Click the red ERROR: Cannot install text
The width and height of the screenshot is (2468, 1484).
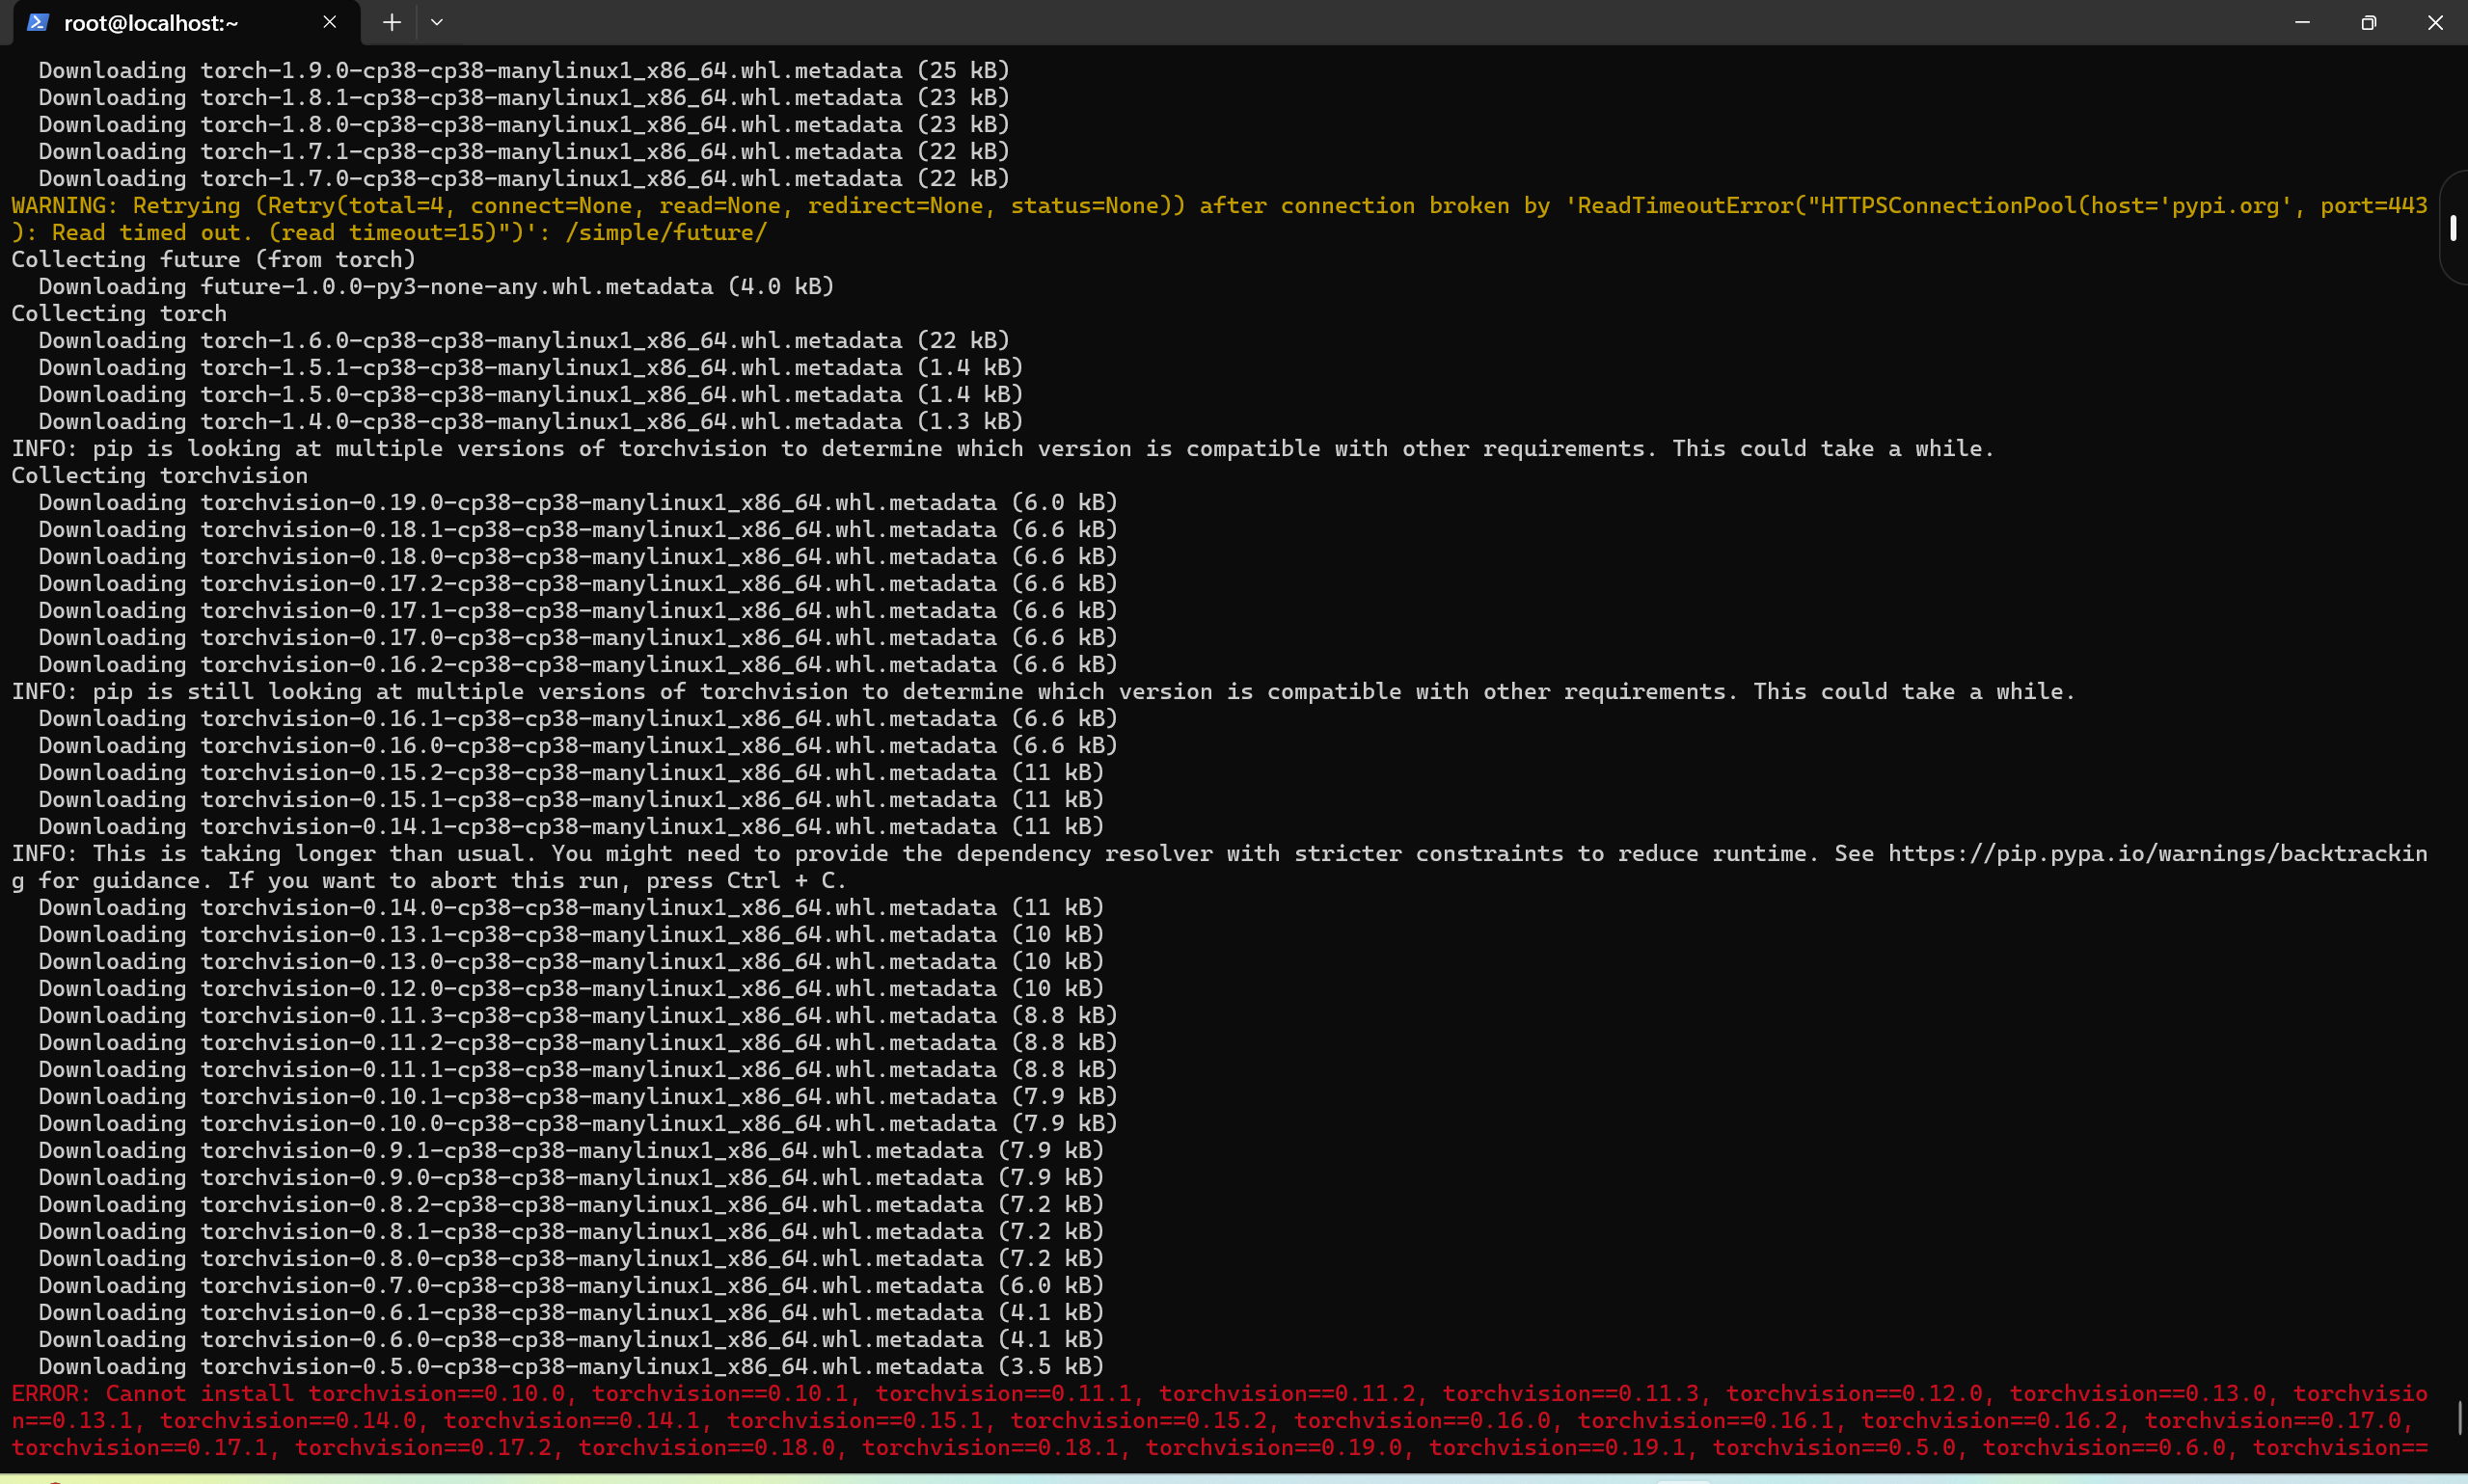point(153,1393)
